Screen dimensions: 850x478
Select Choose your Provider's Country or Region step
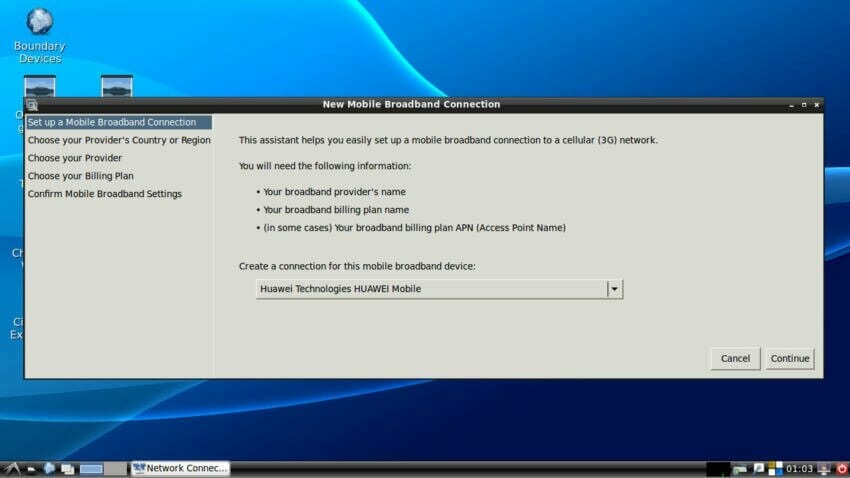[x=119, y=140]
